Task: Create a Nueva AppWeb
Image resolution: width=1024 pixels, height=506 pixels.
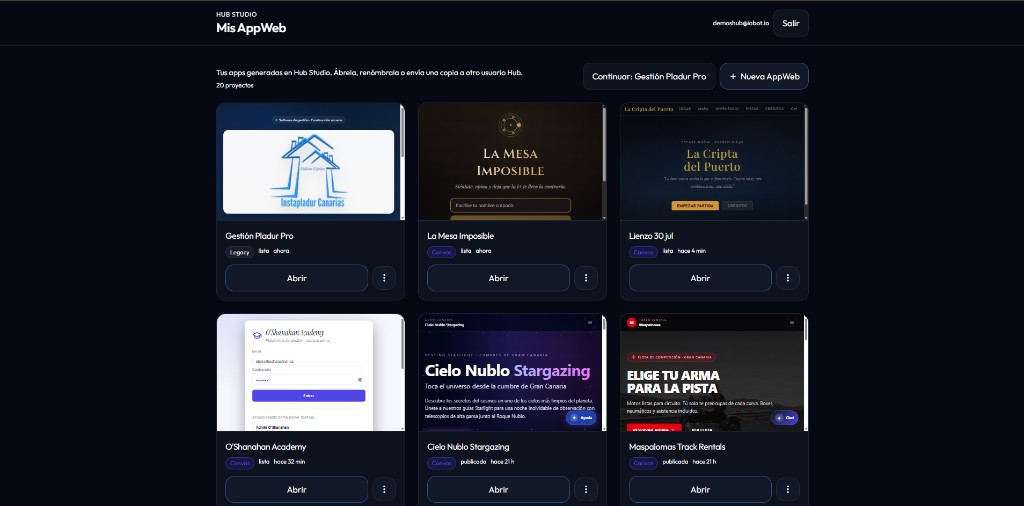Action: (764, 76)
